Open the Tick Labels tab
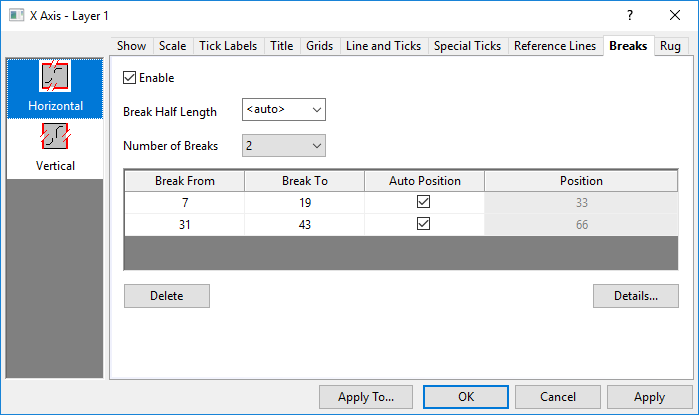This screenshot has height=415, width=699. pyautogui.click(x=228, y=46)
